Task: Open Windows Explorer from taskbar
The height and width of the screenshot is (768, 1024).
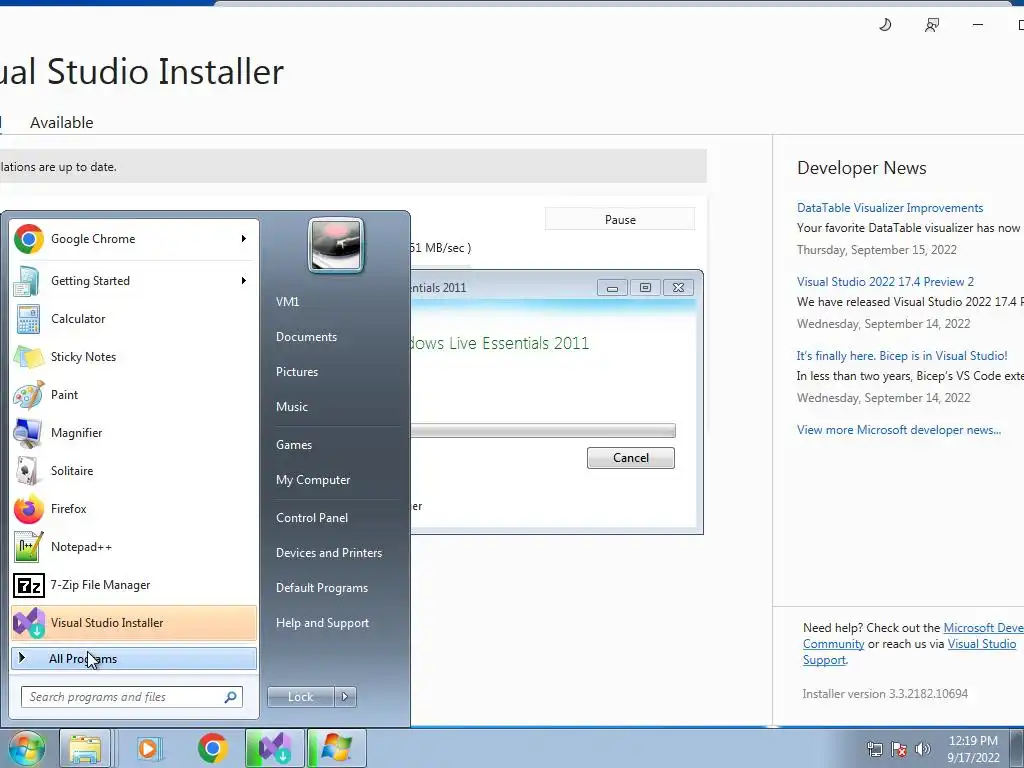Action: point(85,748)
